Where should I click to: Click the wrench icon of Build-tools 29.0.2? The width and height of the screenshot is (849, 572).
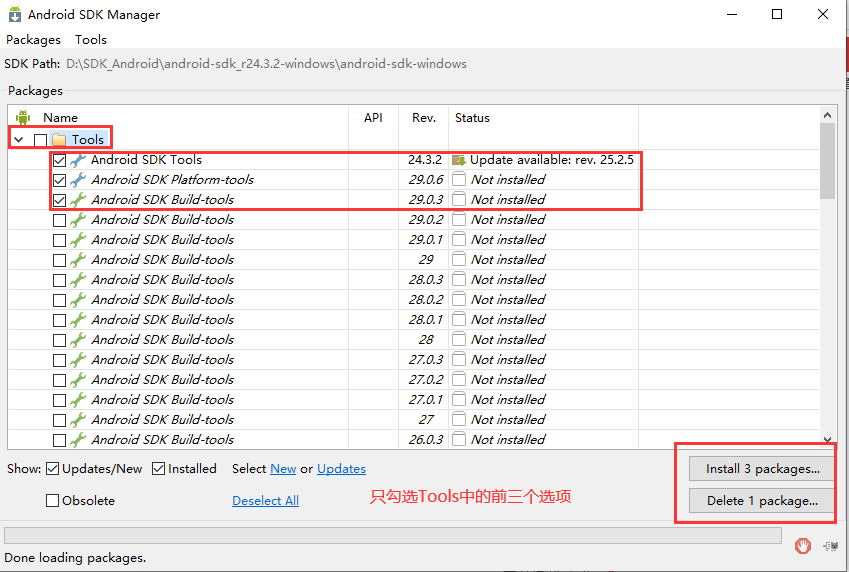[x=78, y=220]
